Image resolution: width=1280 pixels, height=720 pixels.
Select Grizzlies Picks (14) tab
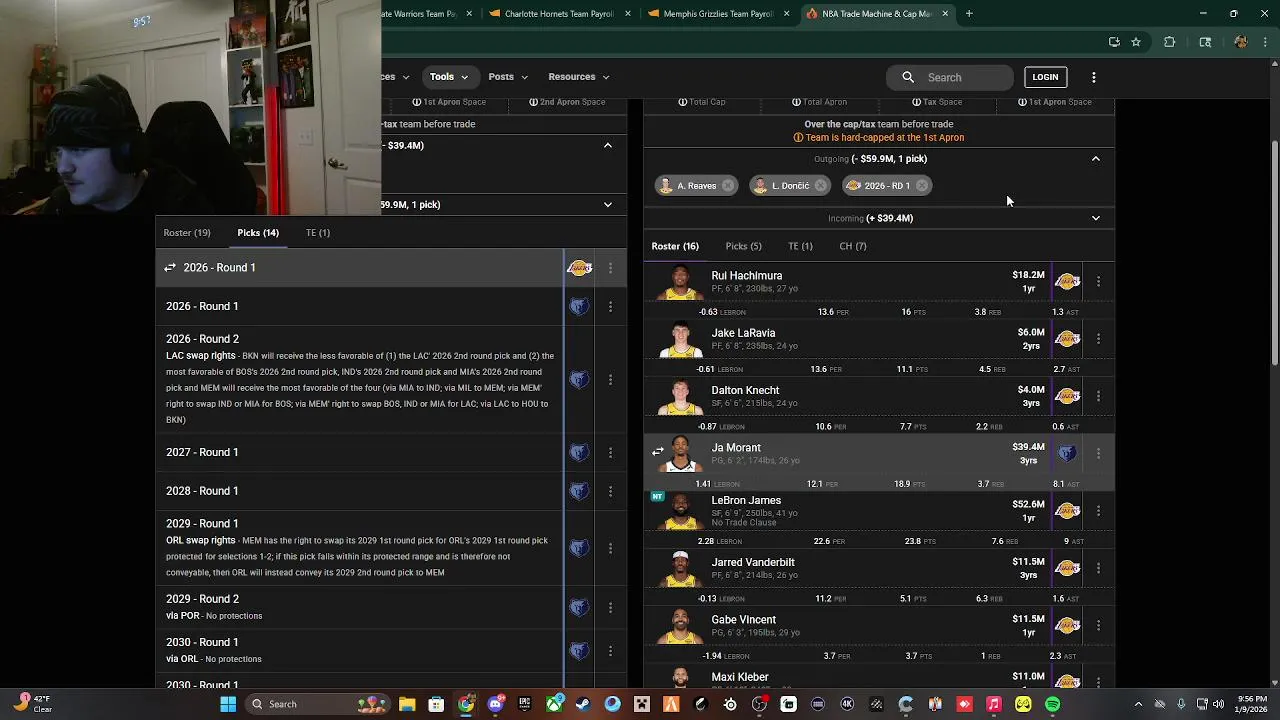coord(258,233)
